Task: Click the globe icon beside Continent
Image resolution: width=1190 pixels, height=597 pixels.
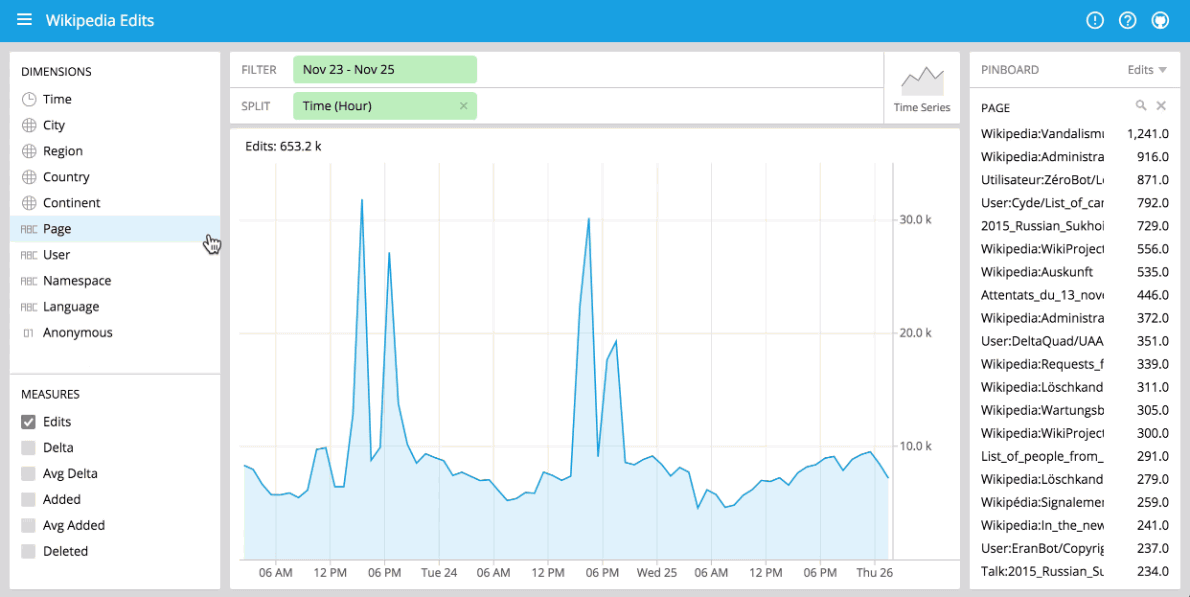Action: (x=29, y=203)
